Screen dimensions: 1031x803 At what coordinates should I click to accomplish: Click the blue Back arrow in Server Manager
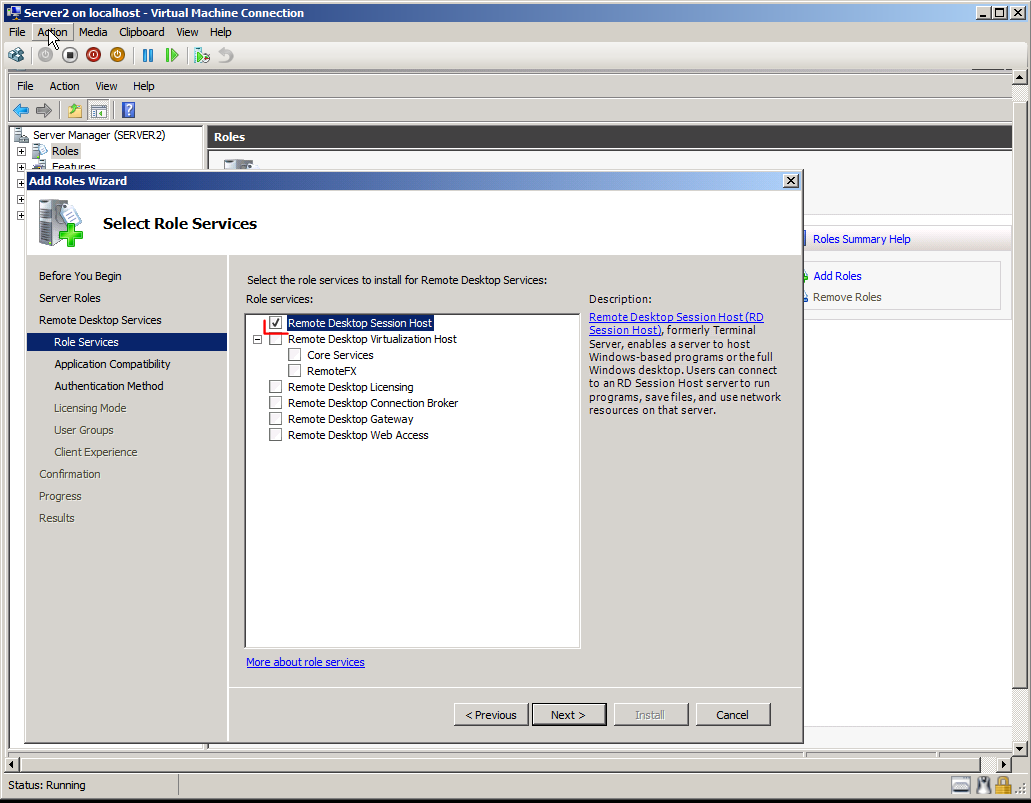click(x=21, y=110)
